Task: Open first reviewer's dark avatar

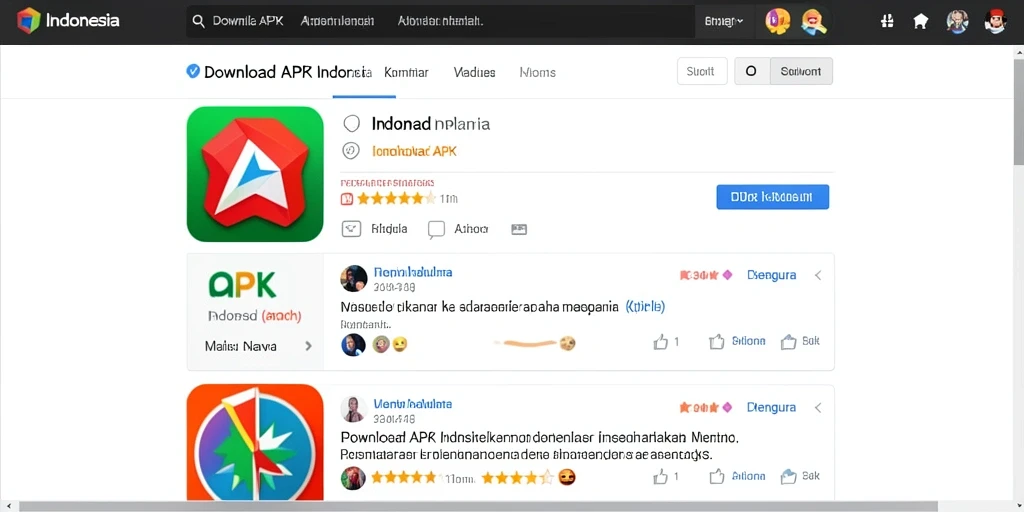Action: (x=354, y=279)
